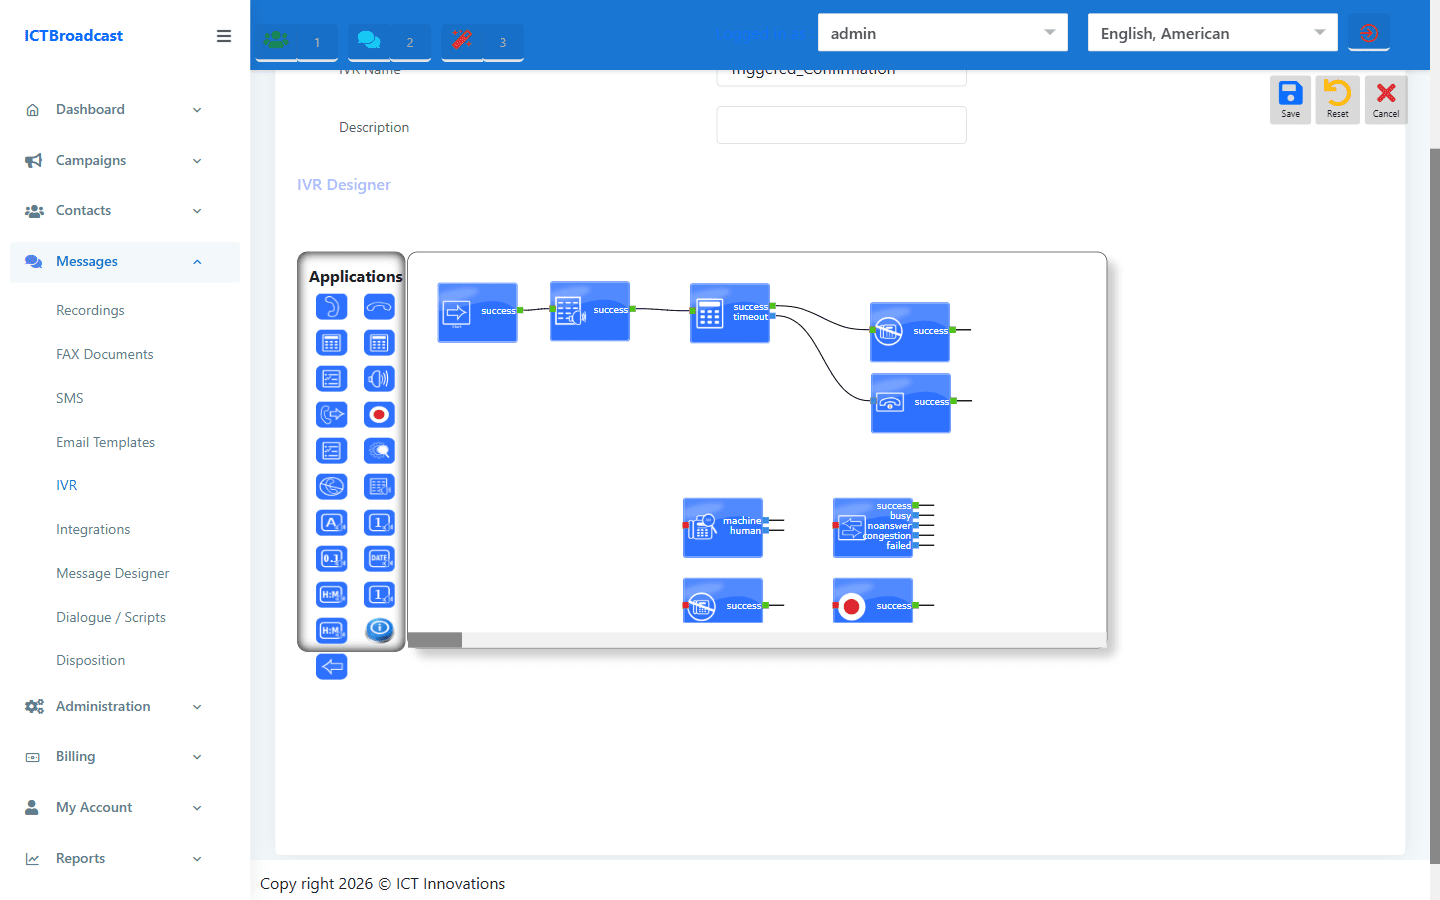This screenshot has width=1440, height=900.
Task: Choose the Say Alpha 'A' application
Action: (331, 523)
